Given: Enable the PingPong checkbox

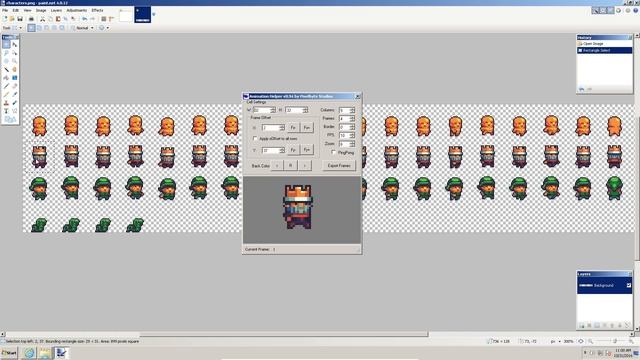Looking at the screenshot, I should [333, 152].
